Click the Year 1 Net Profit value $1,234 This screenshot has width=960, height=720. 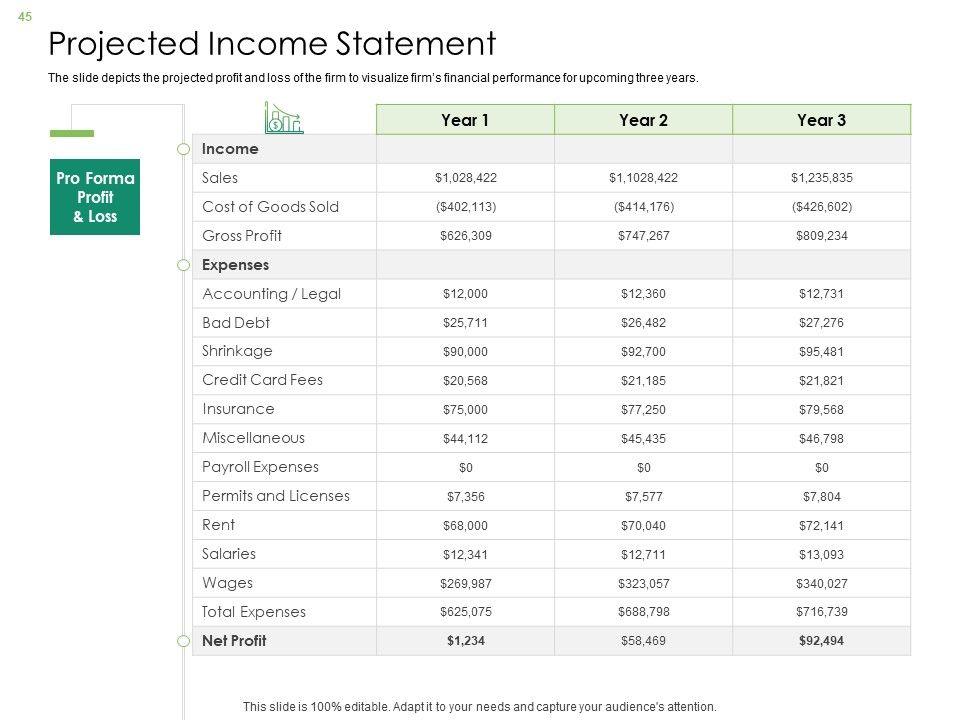coord(466,641)
